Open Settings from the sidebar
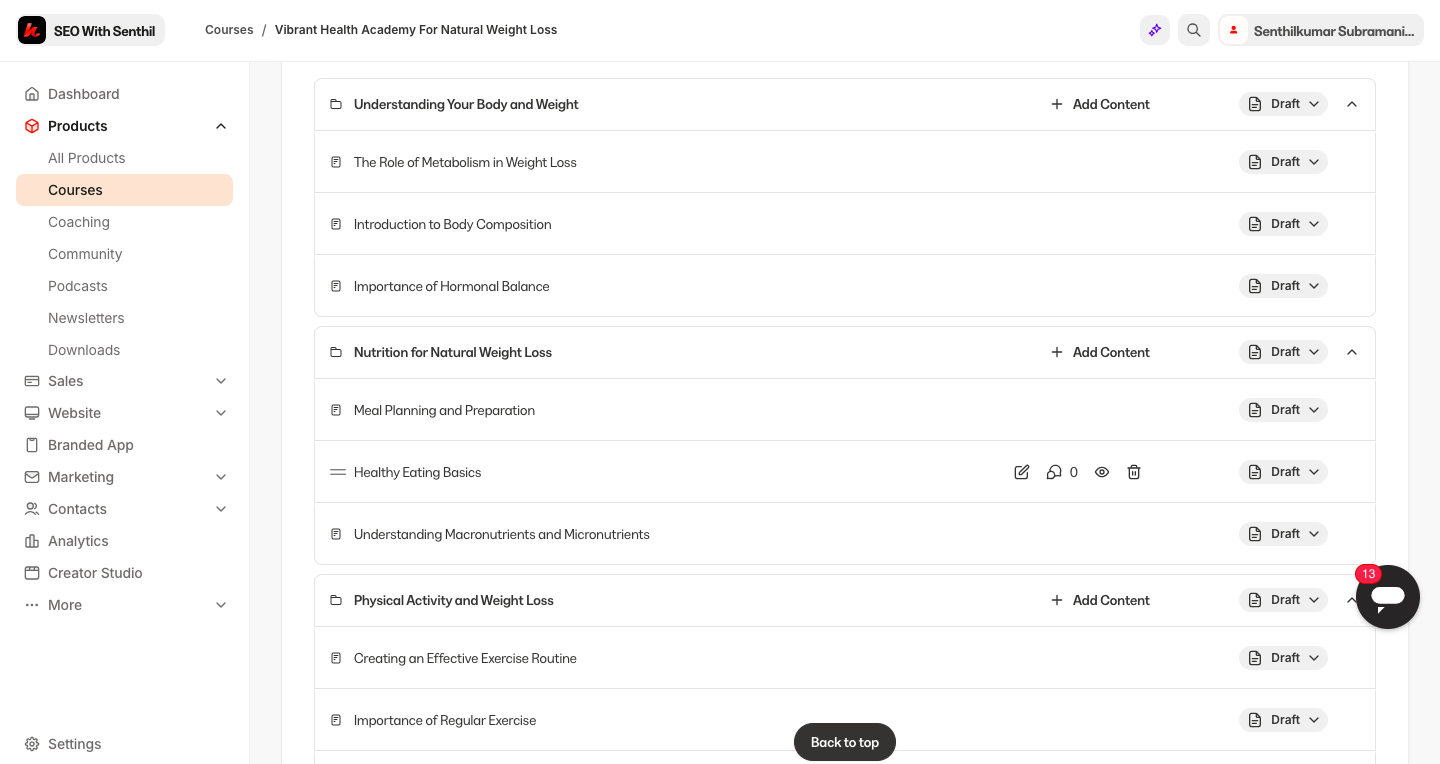This screenshot has width=1440, height=764. (74, 744)
